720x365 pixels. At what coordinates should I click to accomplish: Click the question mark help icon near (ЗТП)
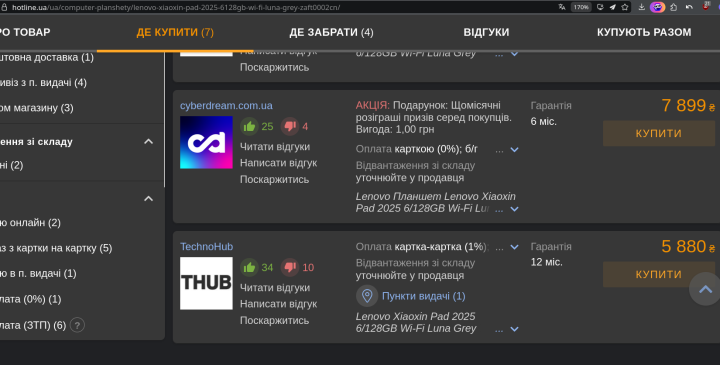pos(77,325)
